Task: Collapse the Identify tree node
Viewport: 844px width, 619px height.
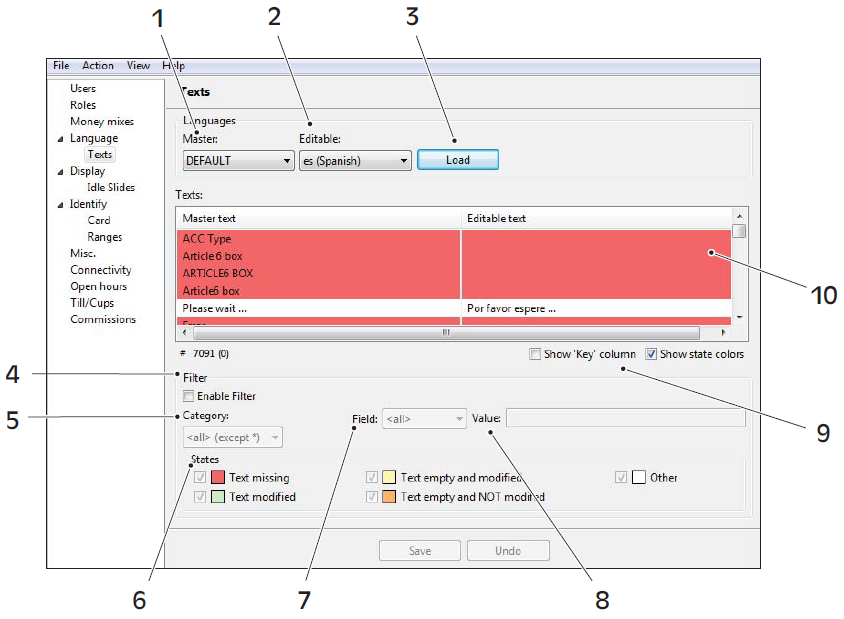Action: pyautogui.click(x=60, y=205)
